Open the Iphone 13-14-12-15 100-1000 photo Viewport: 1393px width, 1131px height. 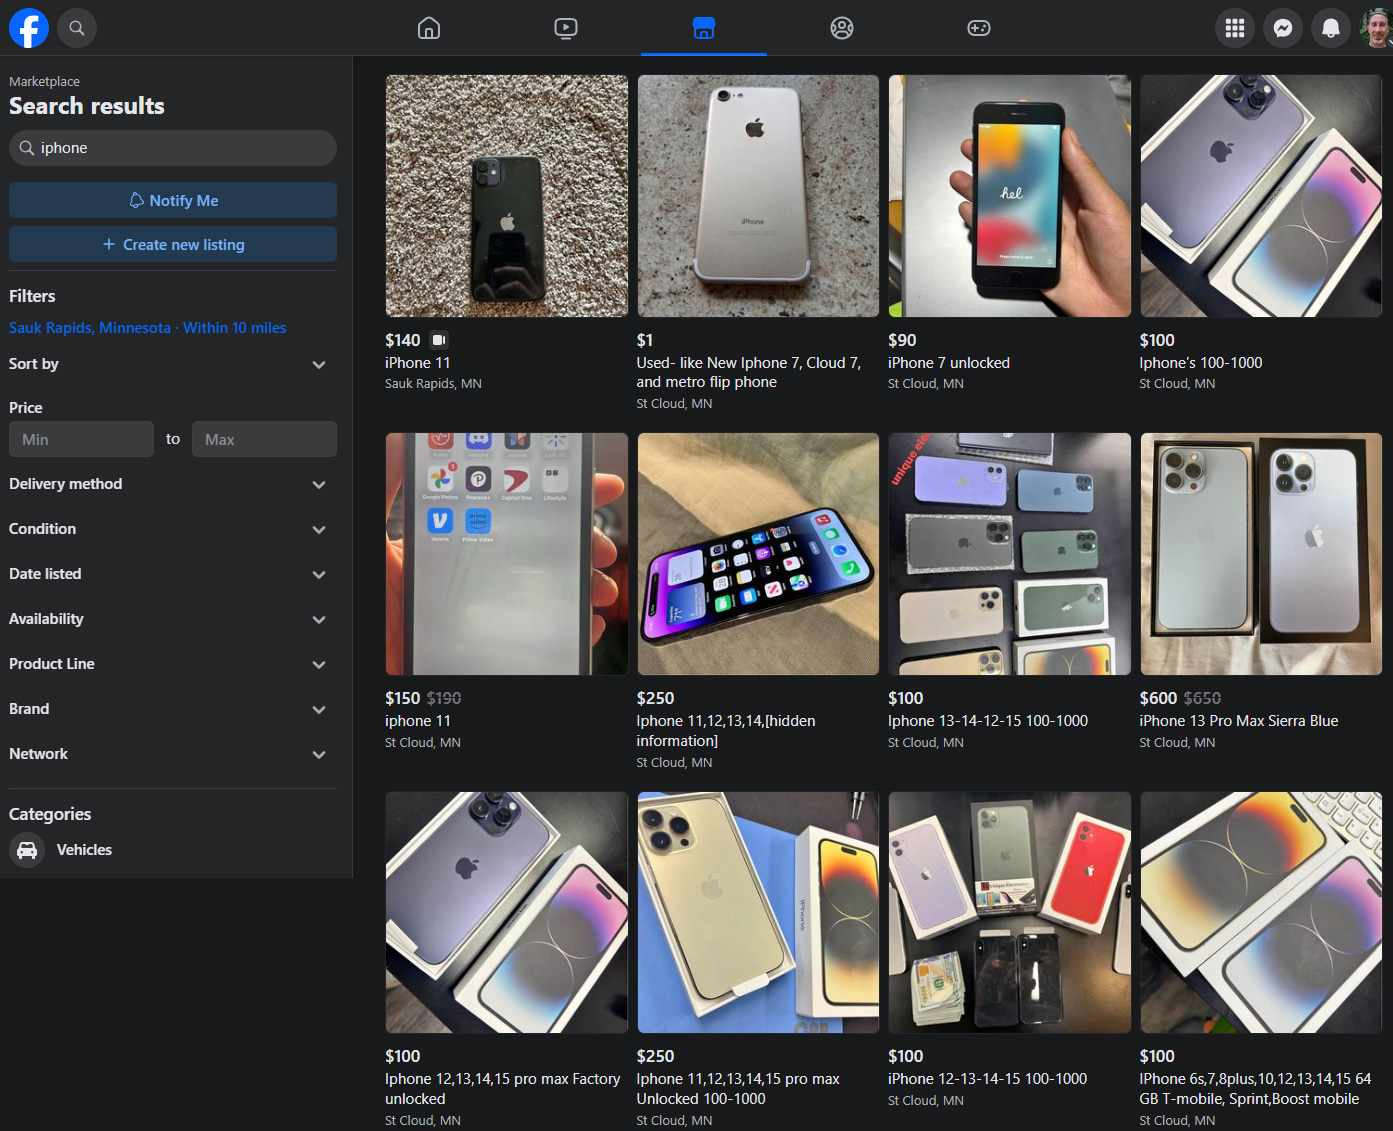tap(1010, 554)
